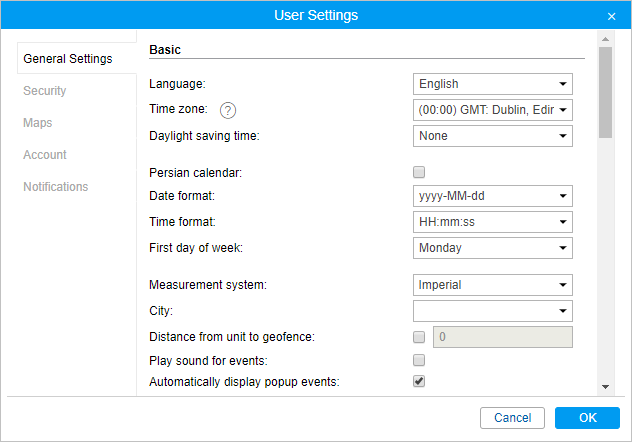Click the geofence distance input field
Viewport: 632px width, 442px height.
pyautogui.click(x=503, y=337)
